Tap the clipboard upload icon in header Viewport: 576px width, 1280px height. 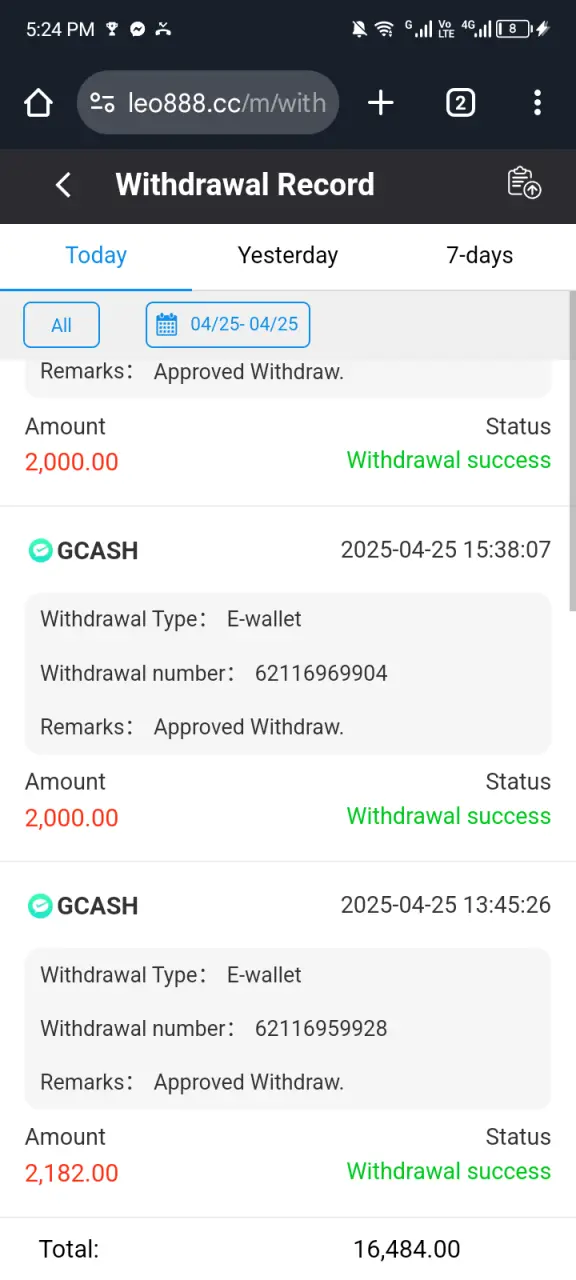(525, 183)
